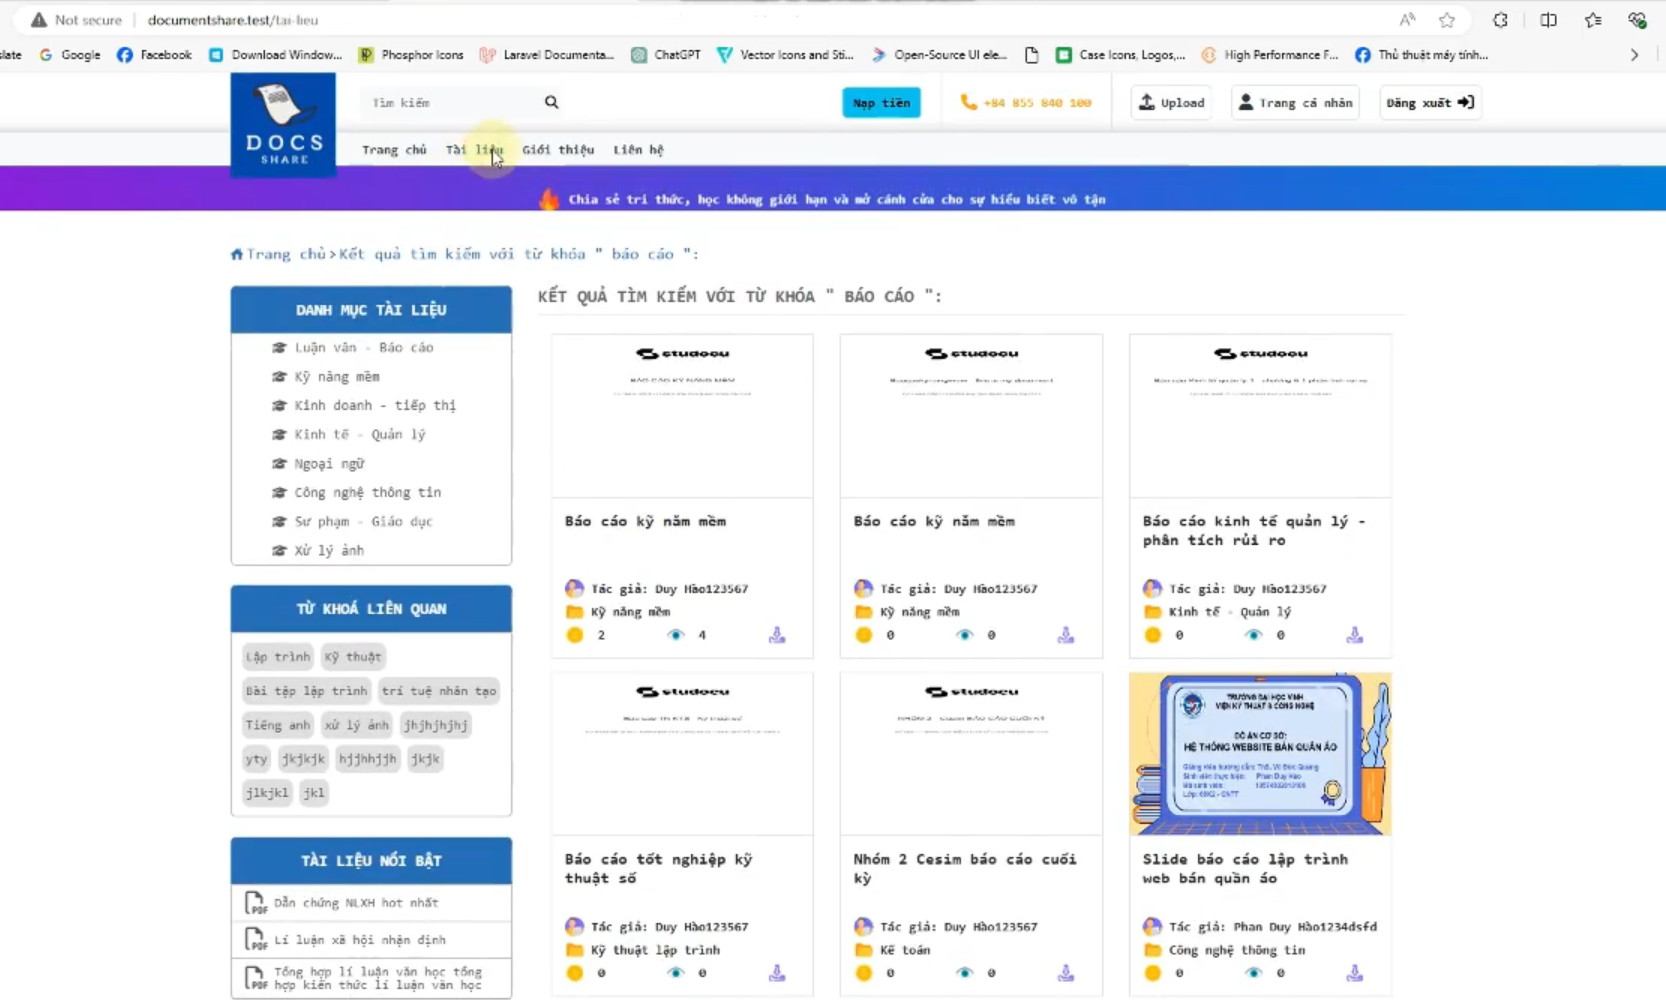
Task: Click folder icon on Nhóm 2 Cesim card
Action: point(863,950)
